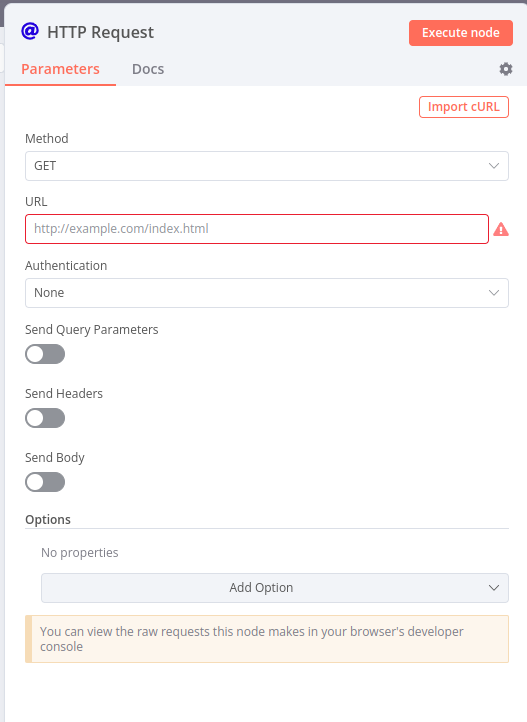Click the HTTP Request @ node icon
The width and height of the screenshot is (527, 722).
point(30,31)
